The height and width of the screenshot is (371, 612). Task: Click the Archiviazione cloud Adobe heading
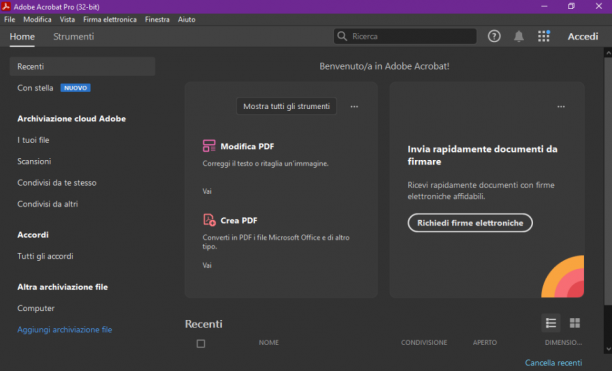(x=71, y=119)
